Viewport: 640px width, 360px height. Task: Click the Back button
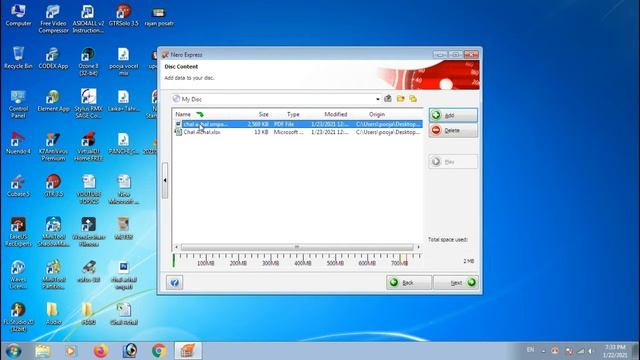click(409, 282)
